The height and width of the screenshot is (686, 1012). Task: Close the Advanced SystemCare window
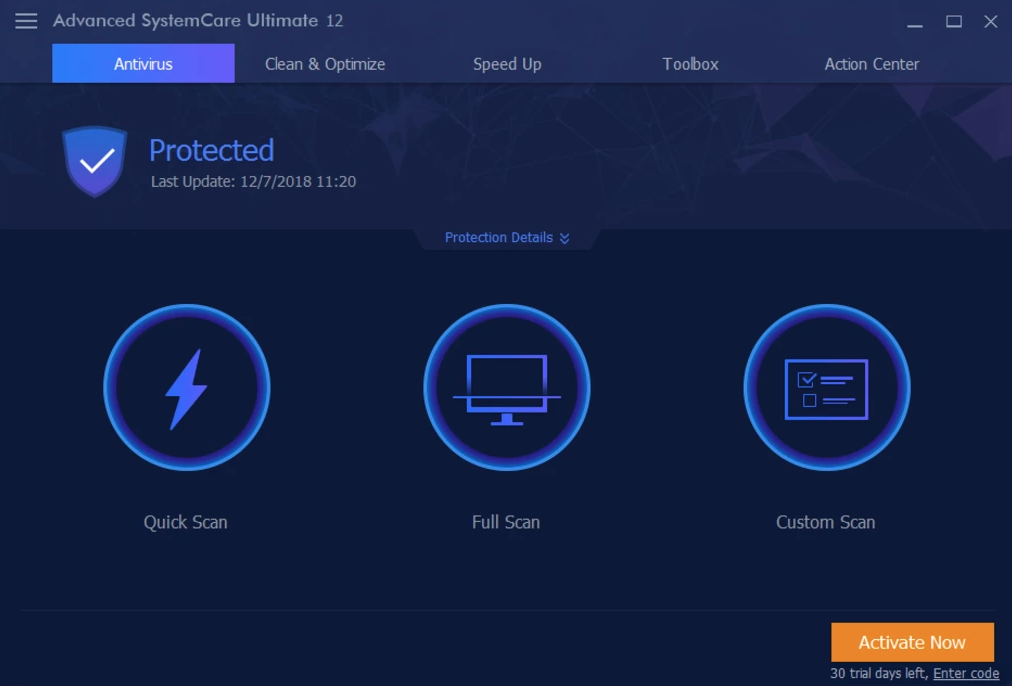(990, 22)
